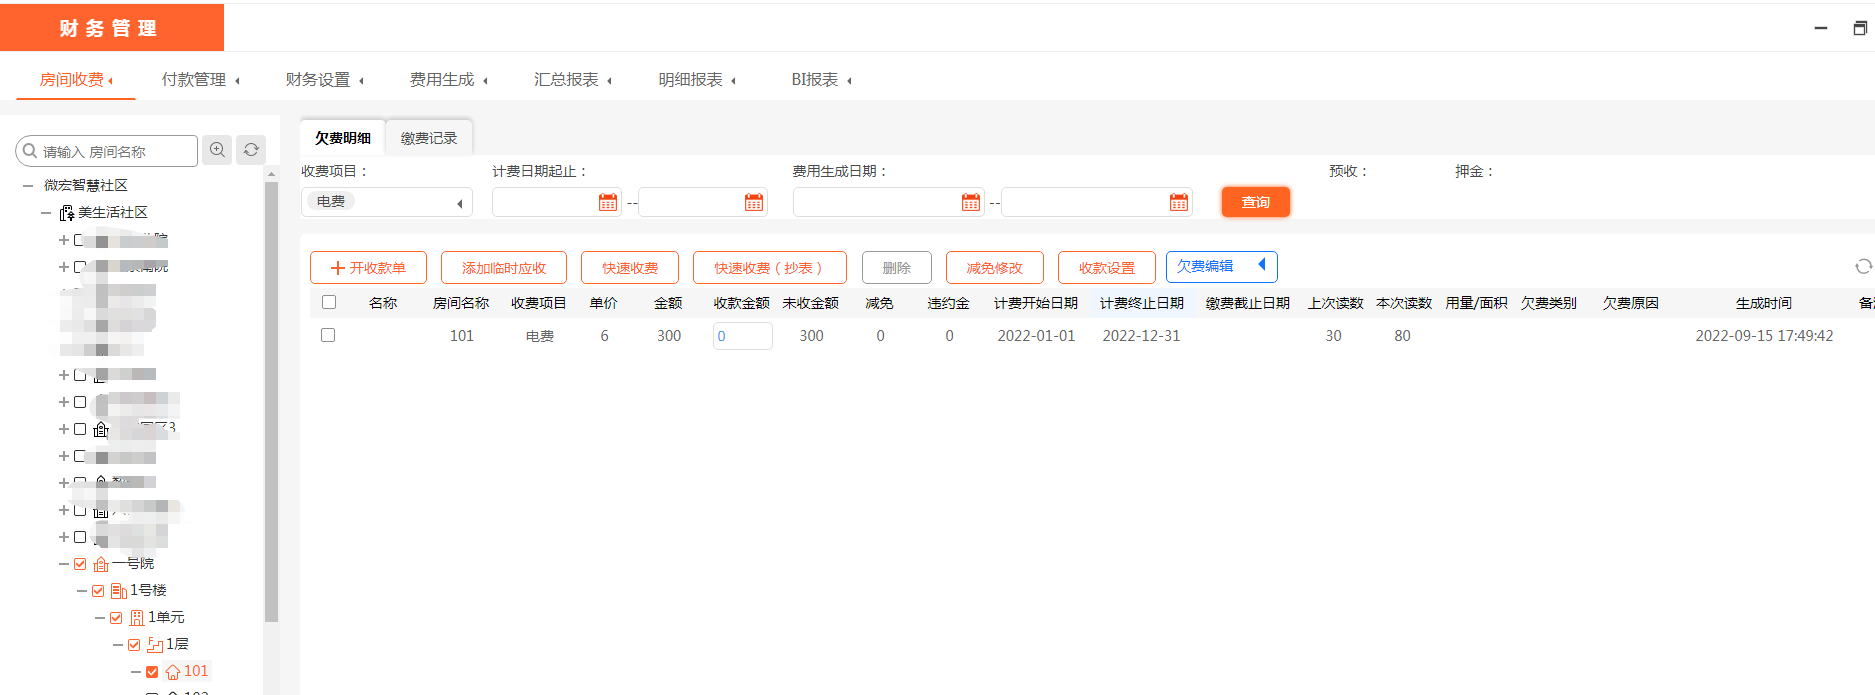Open the 房间收费 menu
This screenshot has width=1875, height=695.
(x=76, y=79)
